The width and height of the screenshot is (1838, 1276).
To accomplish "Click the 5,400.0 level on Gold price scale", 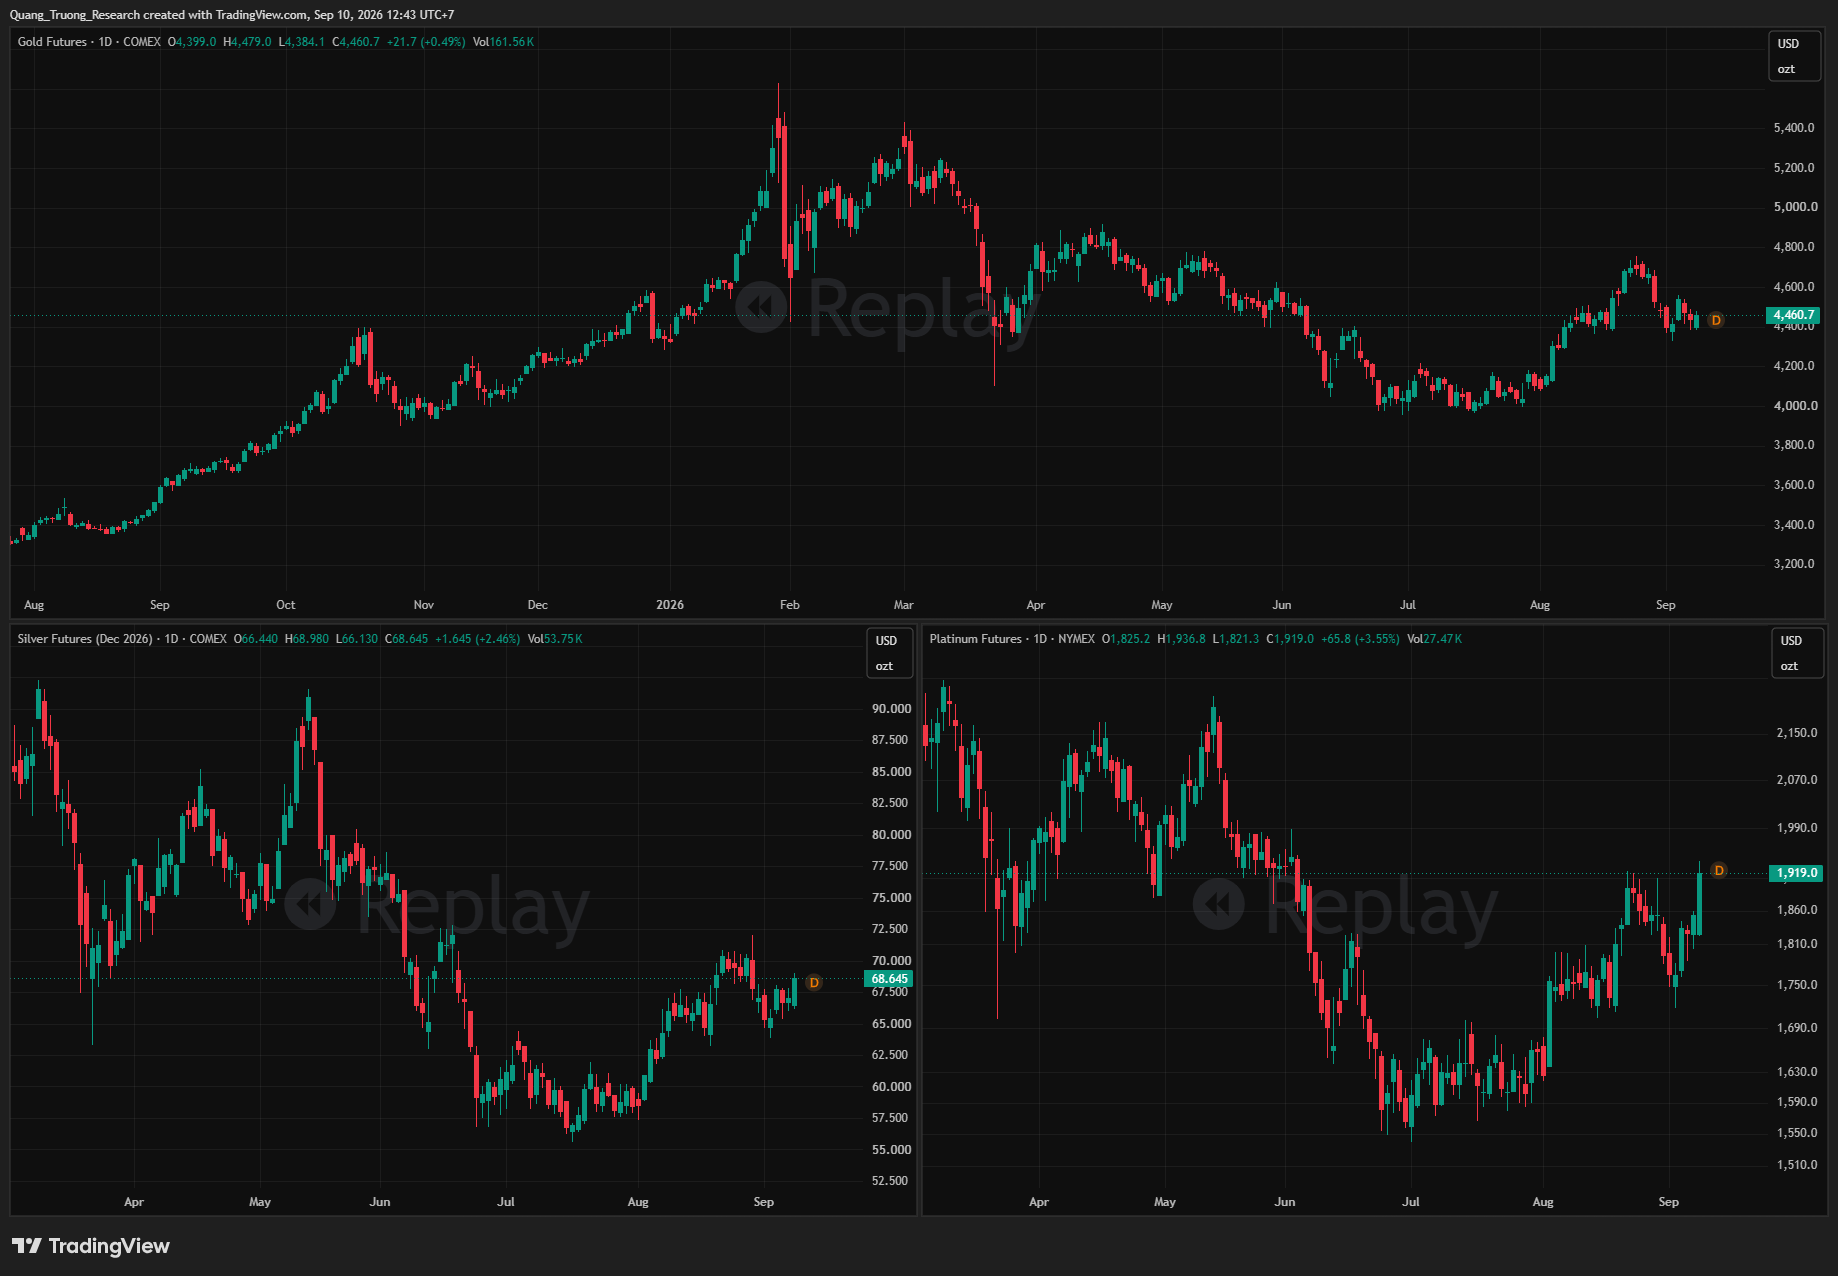I will pyautogui.click(x=1794, y=128).
